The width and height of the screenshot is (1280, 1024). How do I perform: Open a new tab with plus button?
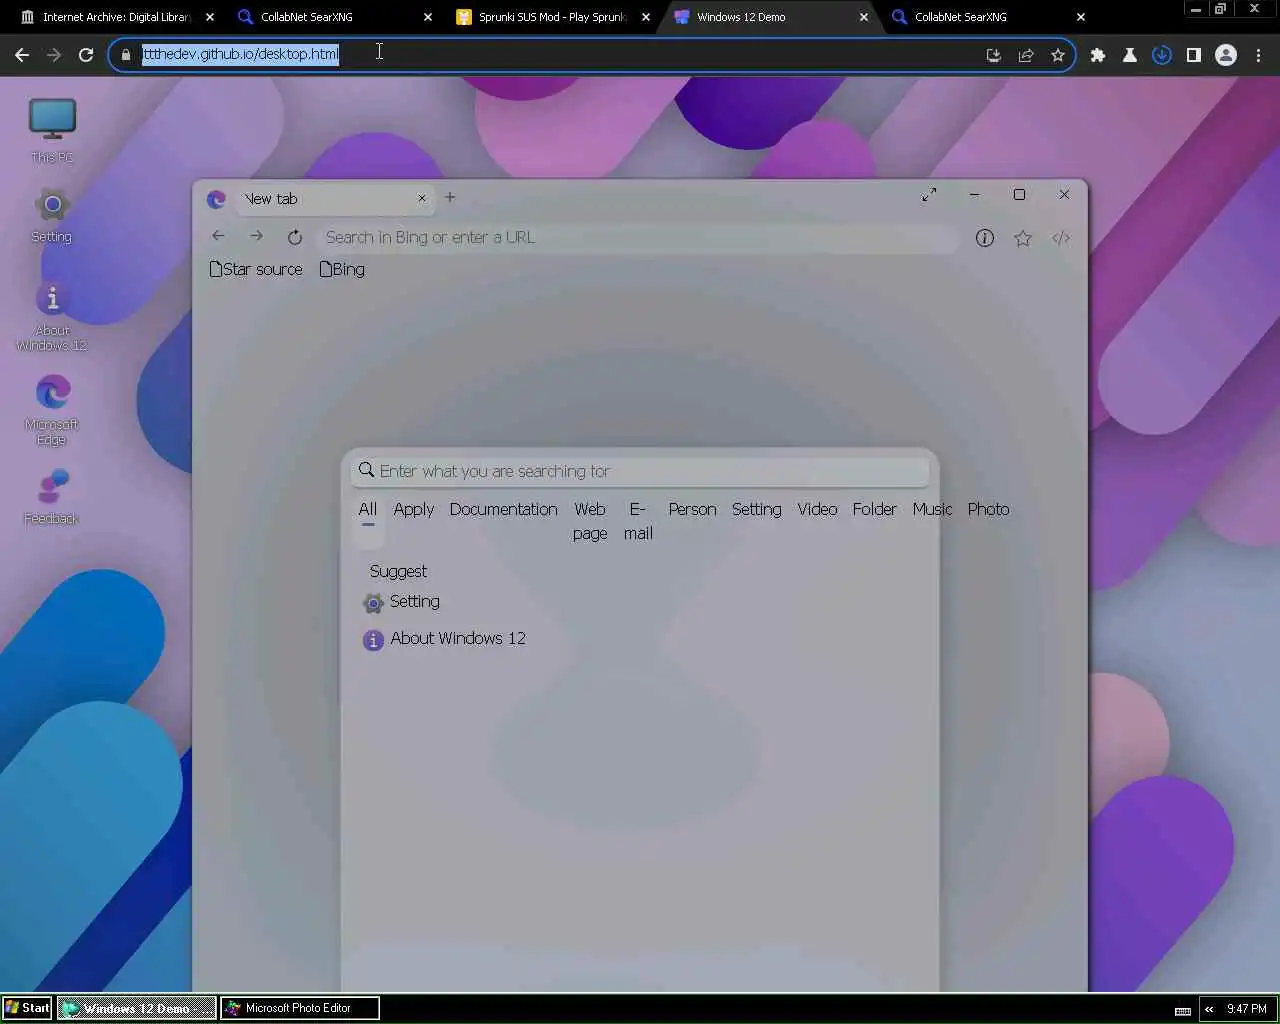pos(450,197)
